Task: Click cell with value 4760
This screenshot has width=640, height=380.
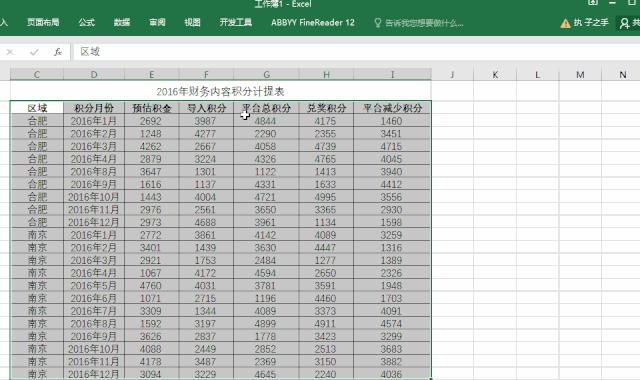Action: (151, 285)
